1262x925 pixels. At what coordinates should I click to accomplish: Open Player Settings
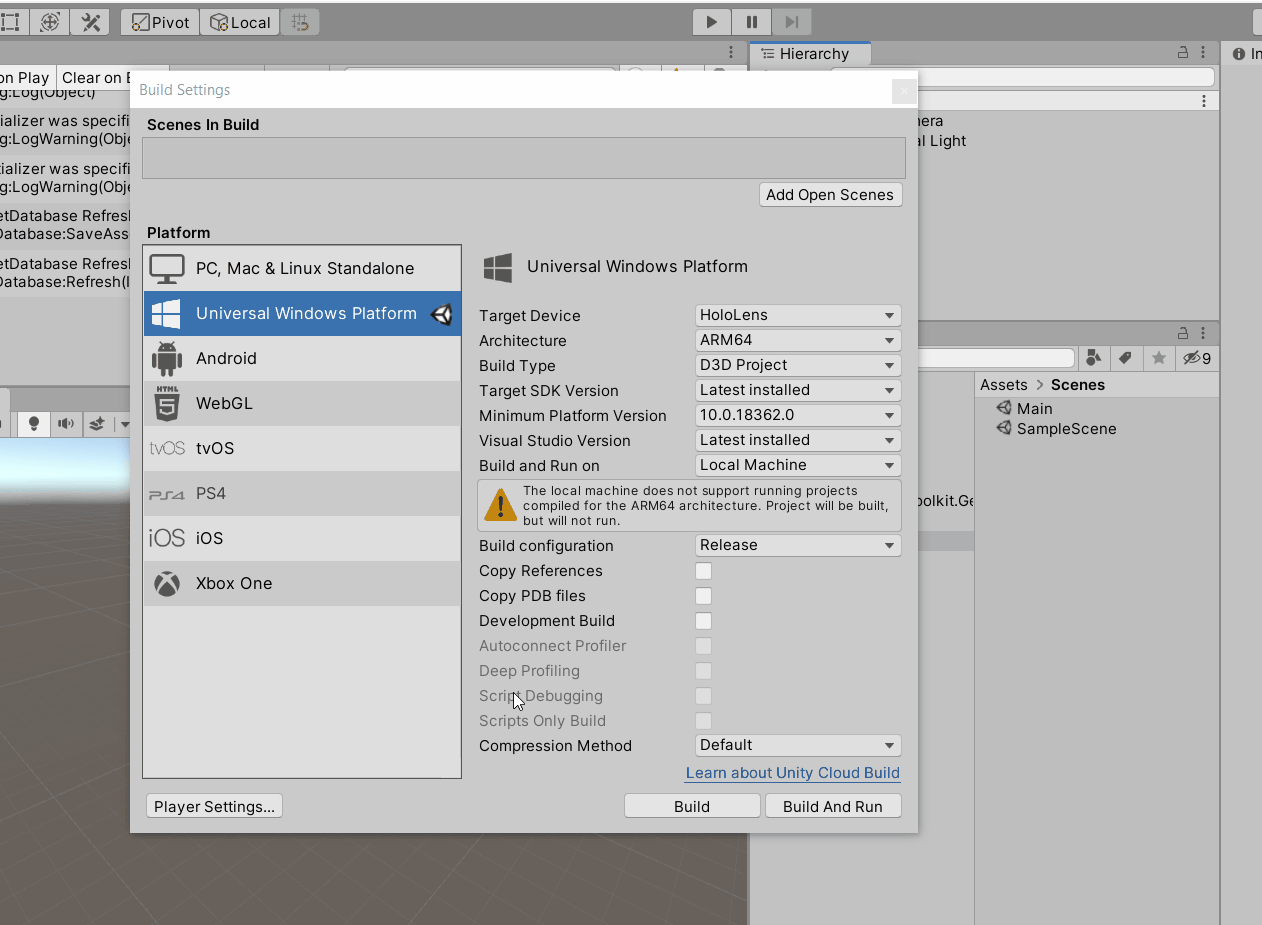coord(214,806)
